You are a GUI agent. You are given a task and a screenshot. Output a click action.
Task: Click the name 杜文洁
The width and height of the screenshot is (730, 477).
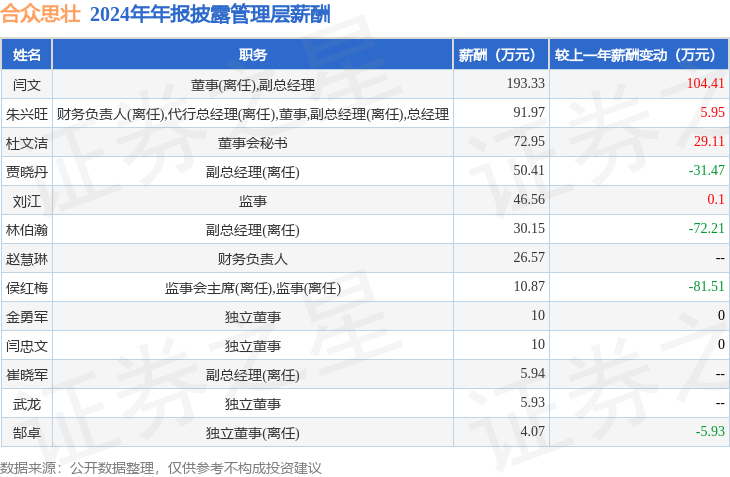point(27,143)
